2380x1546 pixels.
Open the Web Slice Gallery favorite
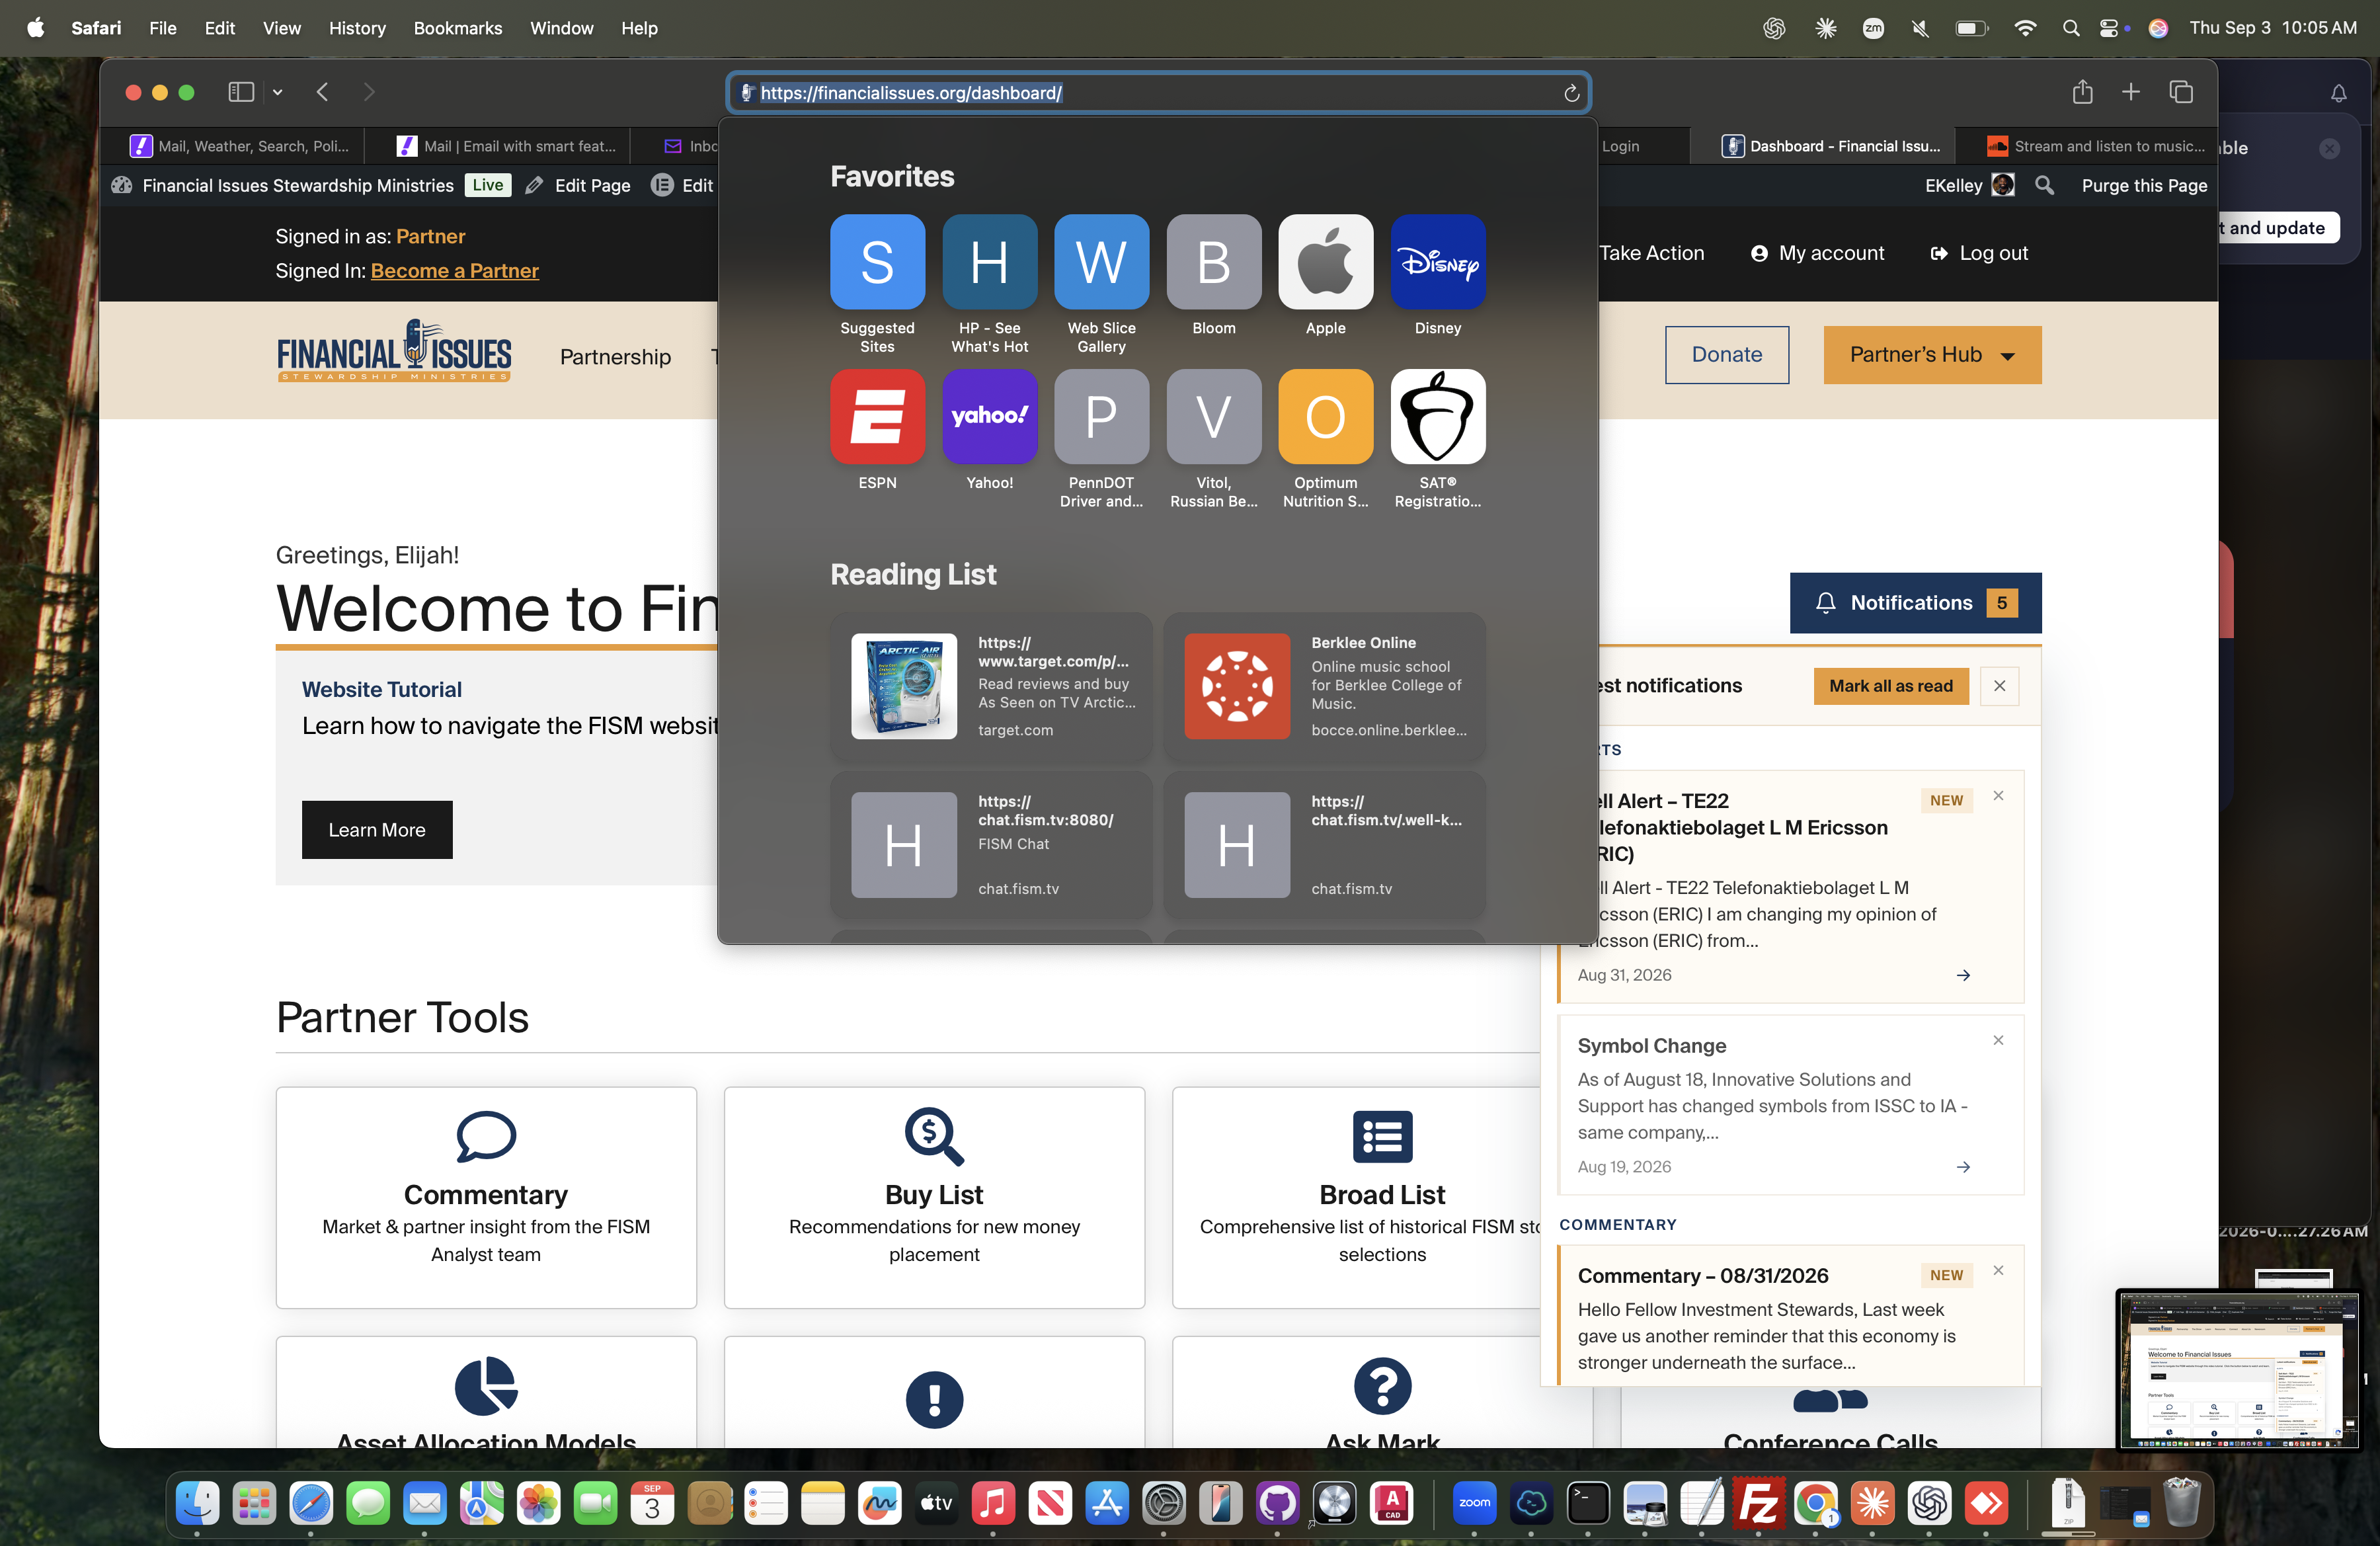[1101, 284]
